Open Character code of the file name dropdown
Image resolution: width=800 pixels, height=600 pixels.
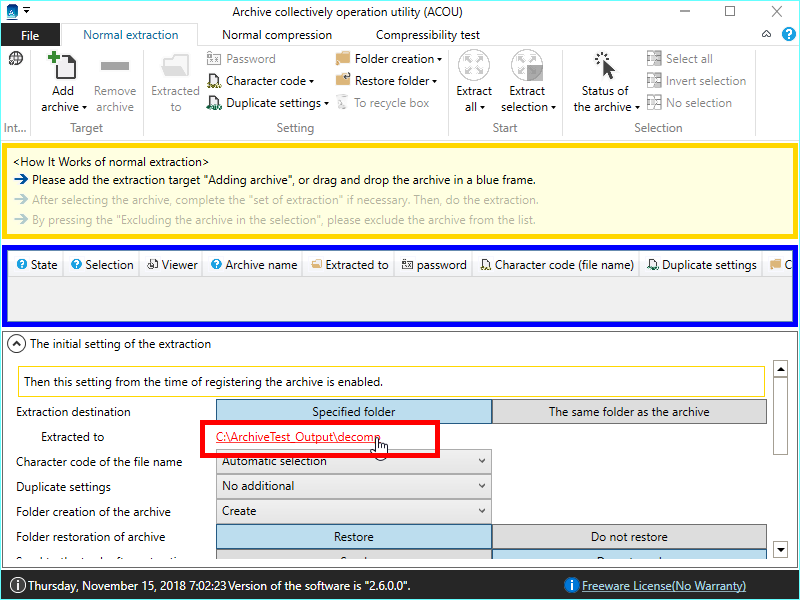[x=354, y=461]
